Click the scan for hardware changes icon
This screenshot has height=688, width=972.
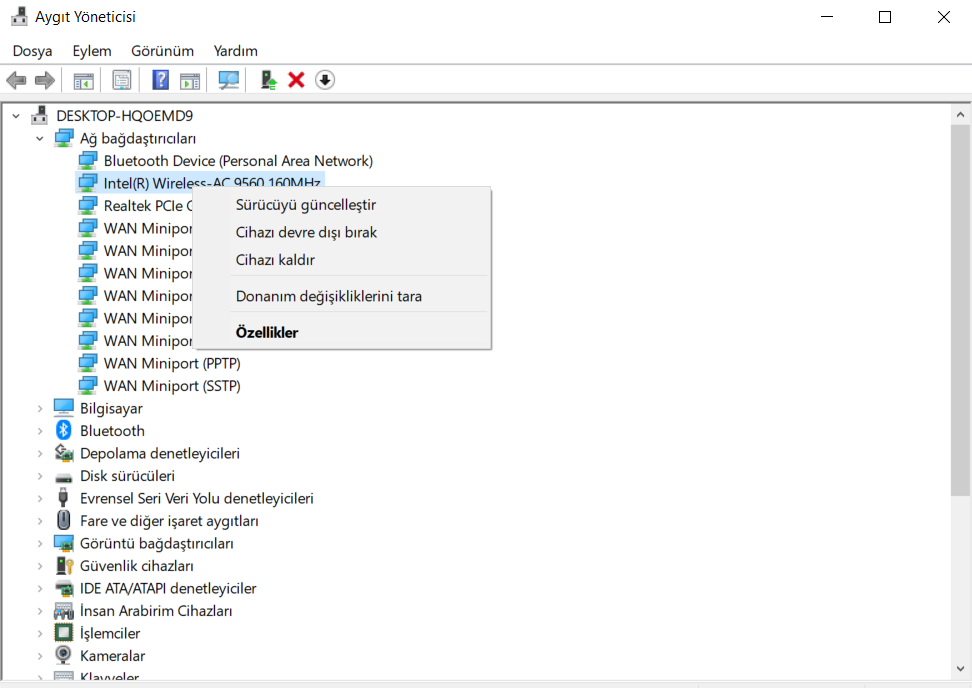(x=227, y=79)
